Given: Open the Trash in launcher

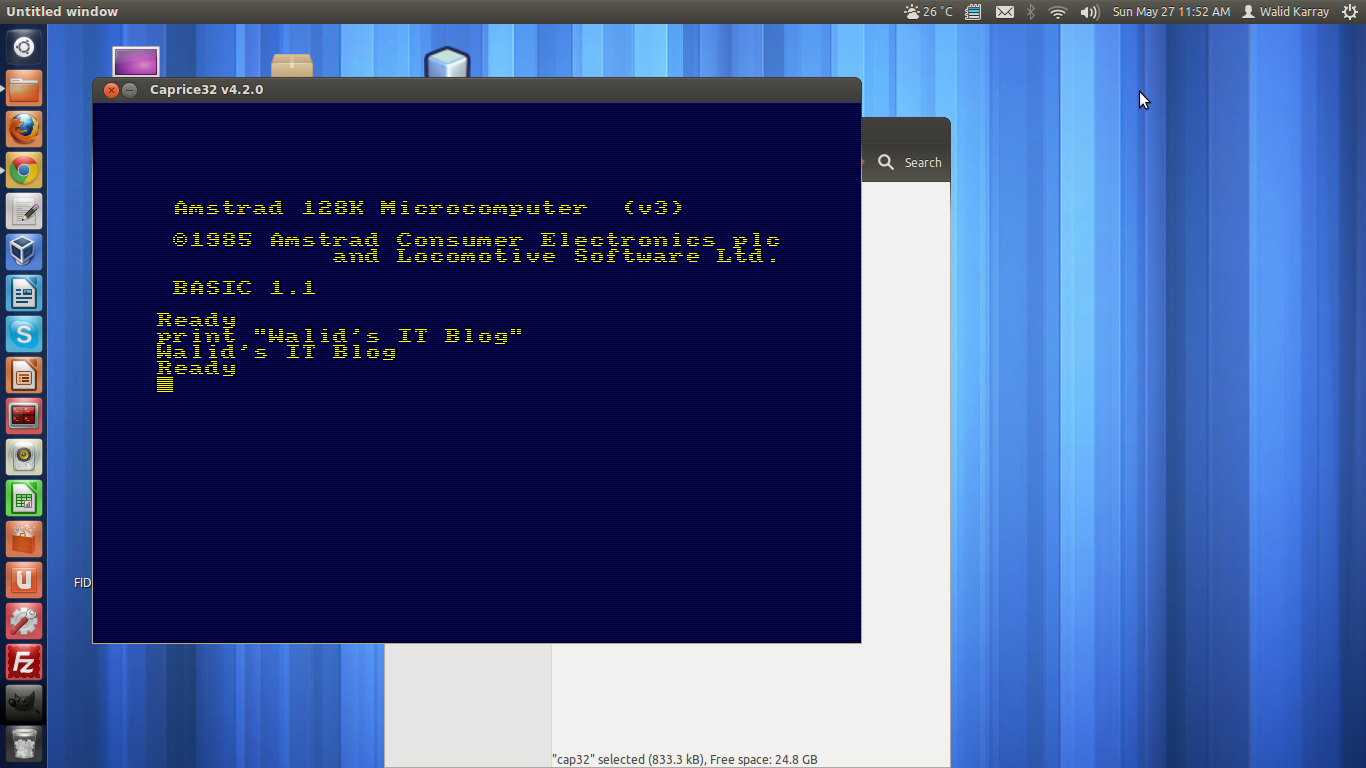Looking at the screenshot, I should click(x=24, y=744).
